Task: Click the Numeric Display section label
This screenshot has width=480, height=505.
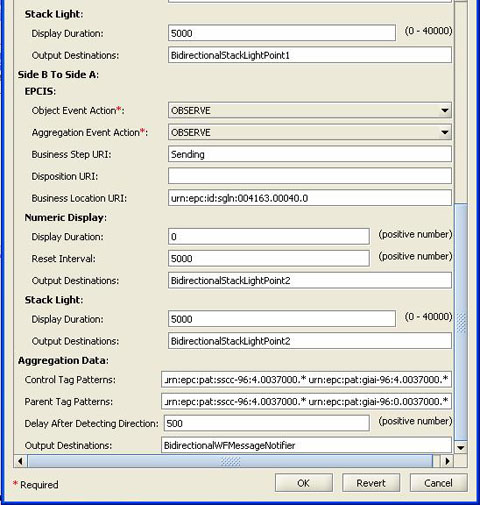Action: (x=66, y=218)
